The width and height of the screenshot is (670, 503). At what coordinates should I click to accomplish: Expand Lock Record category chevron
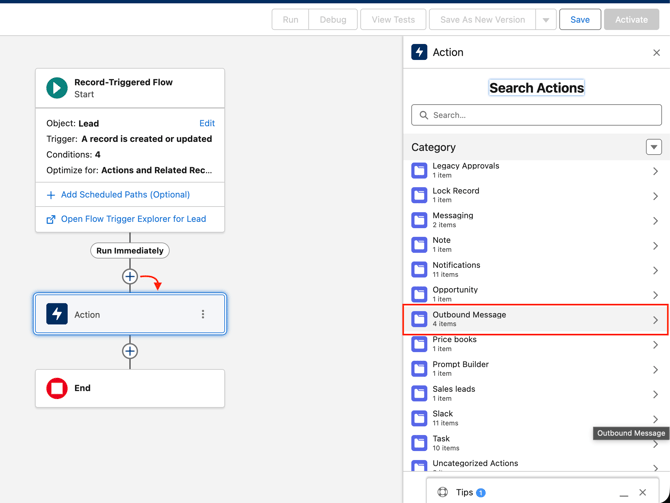(x=655, y=196)
